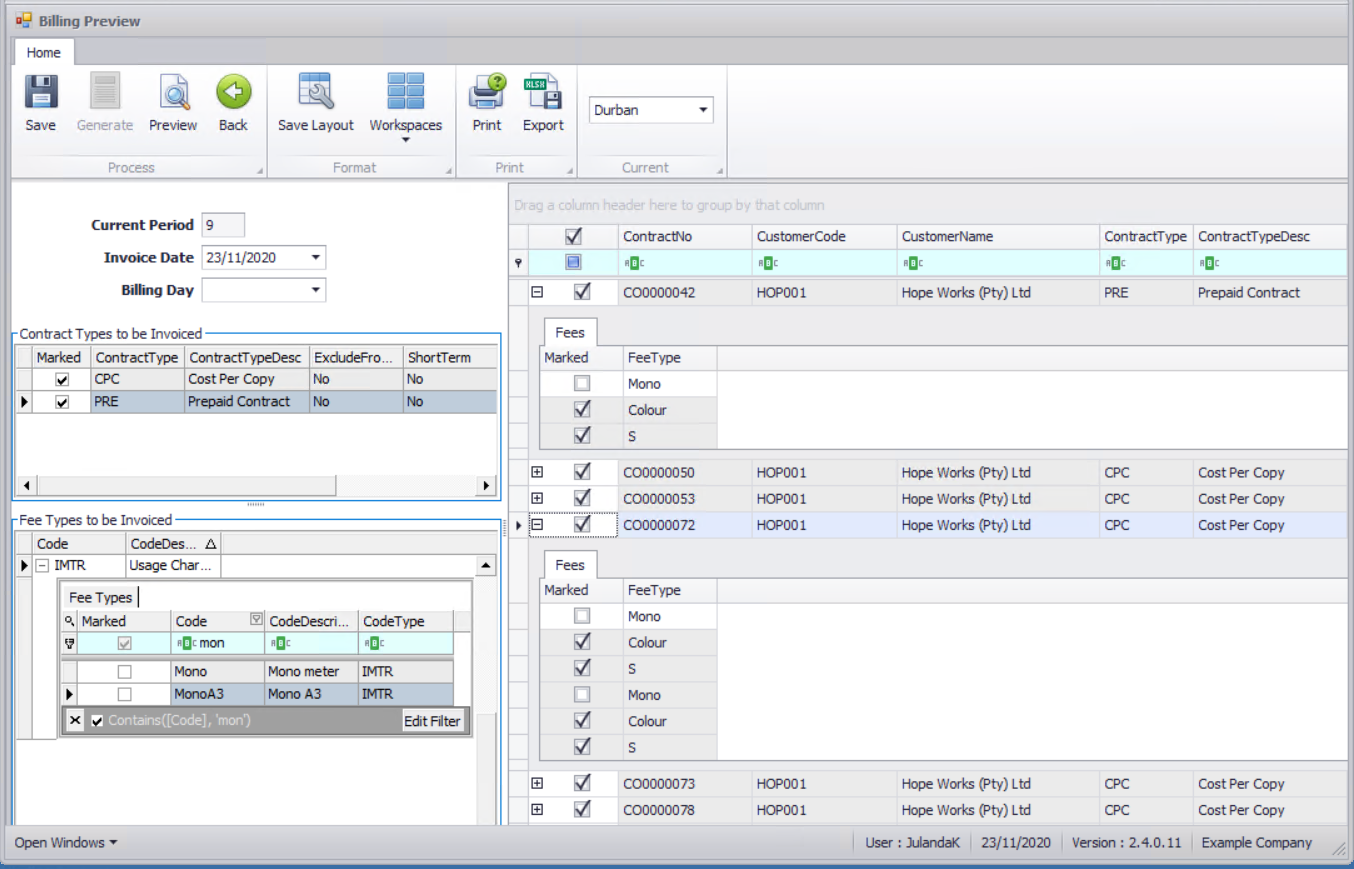
Task: Uncheck Marked box for CPC contract type
Action: click(x=62, y=380)
